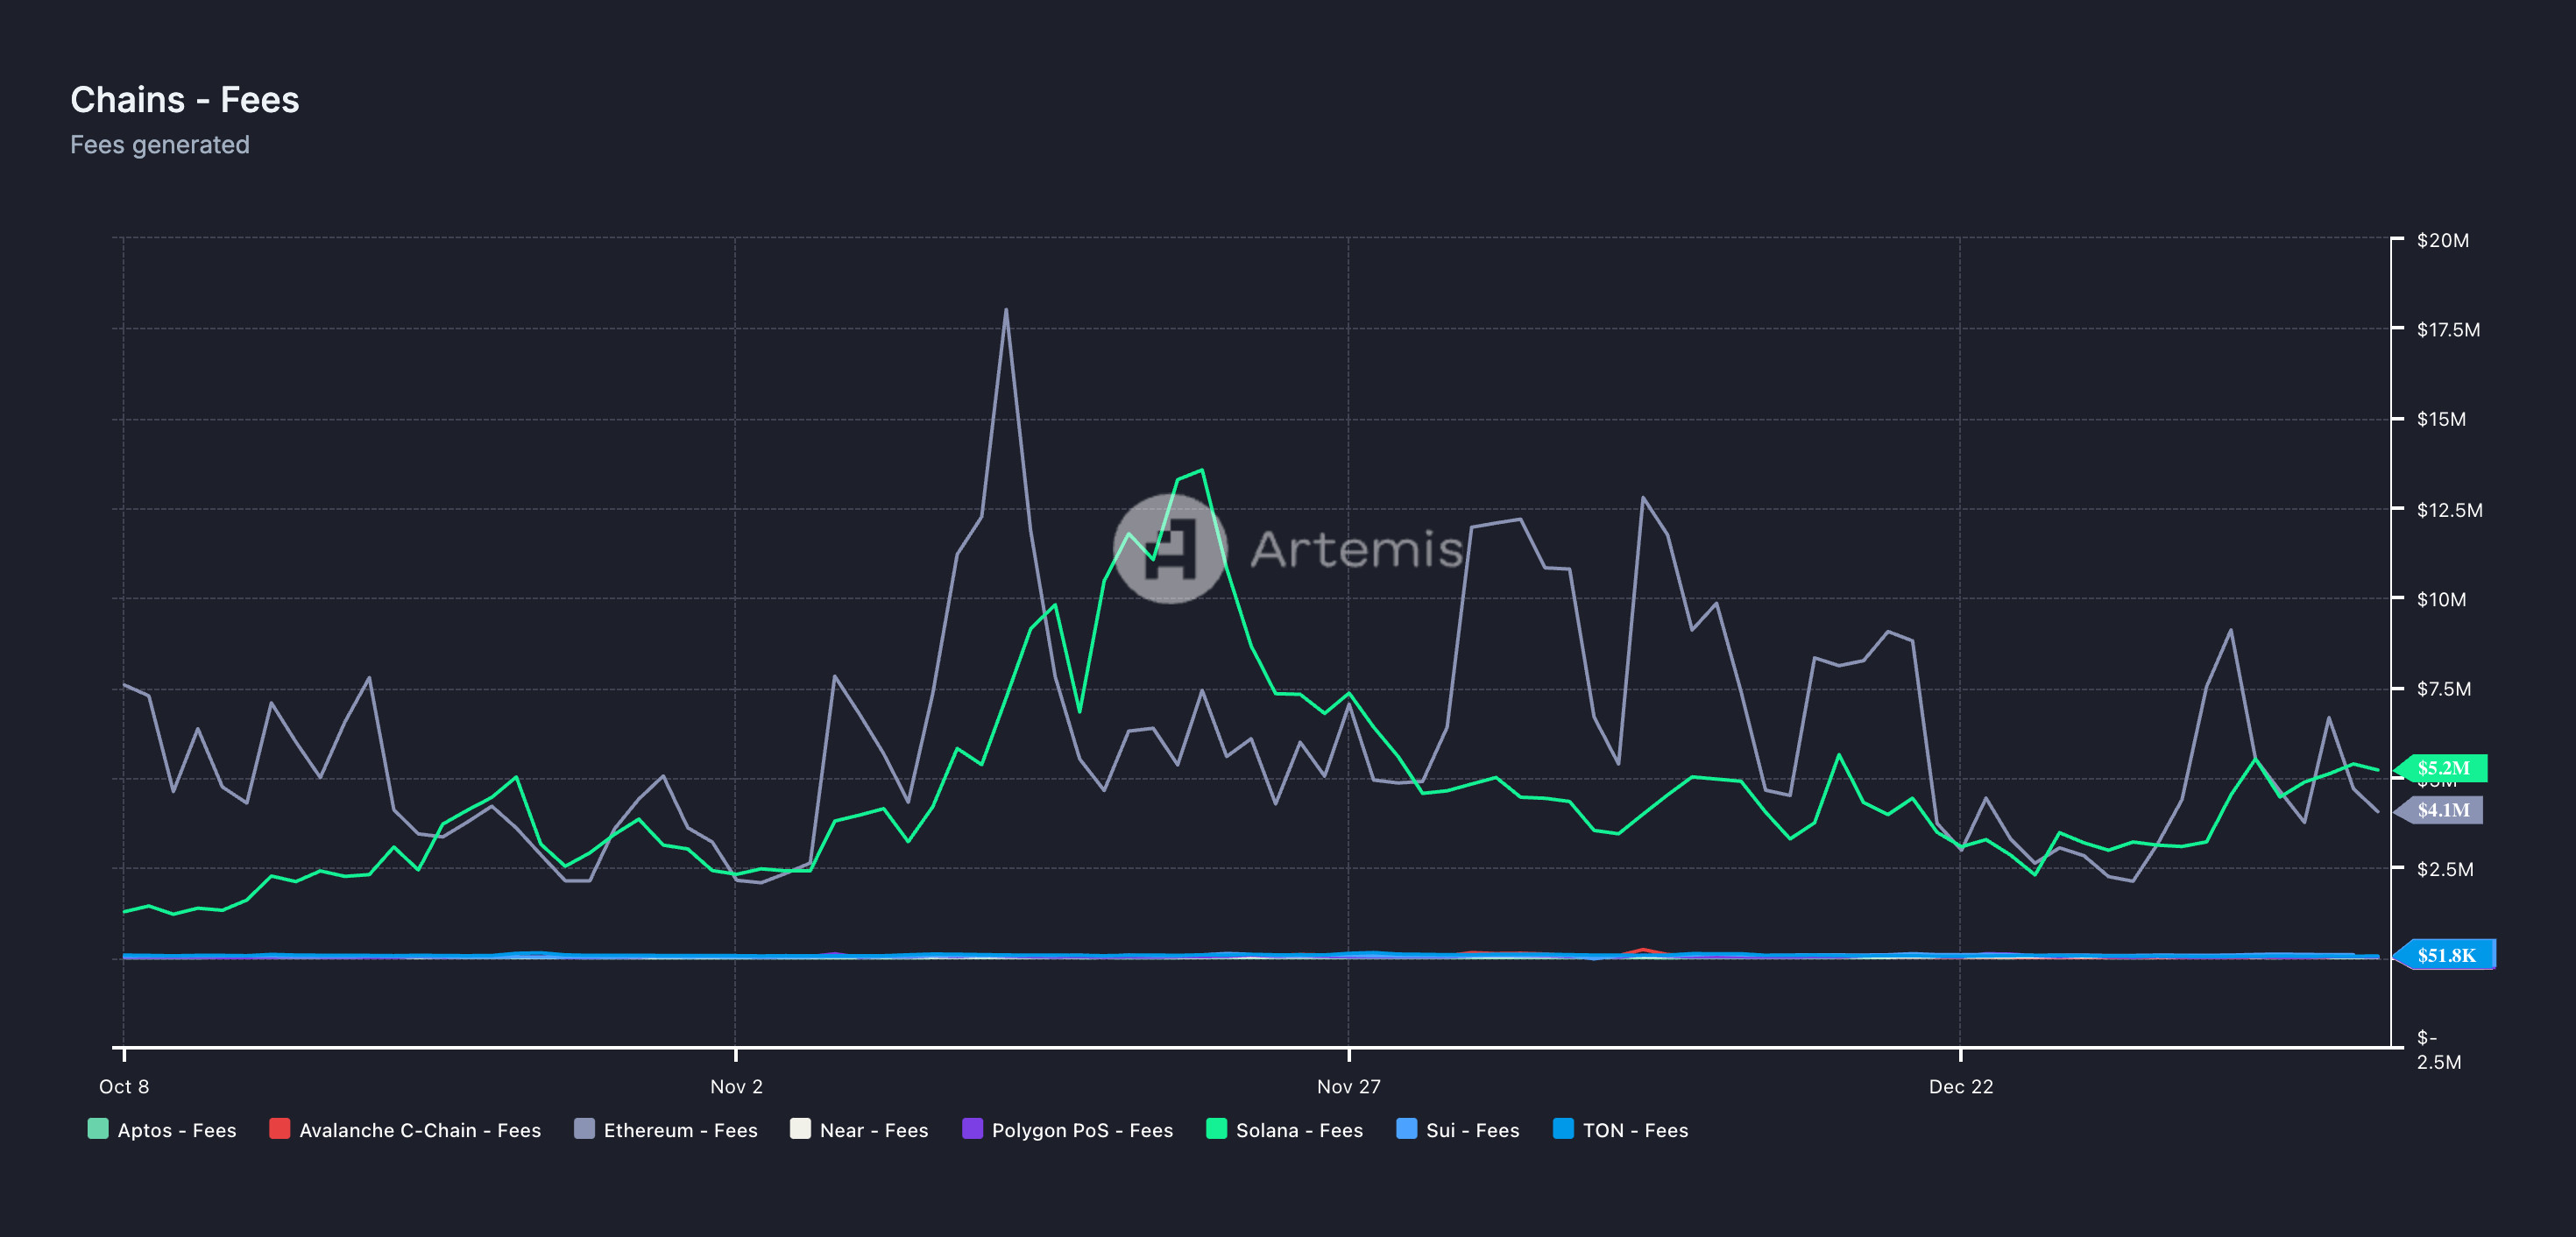Click the Ethereum Fees legend swatch
This screenshot has width=2576, height=1237.
click(584, 1129)
